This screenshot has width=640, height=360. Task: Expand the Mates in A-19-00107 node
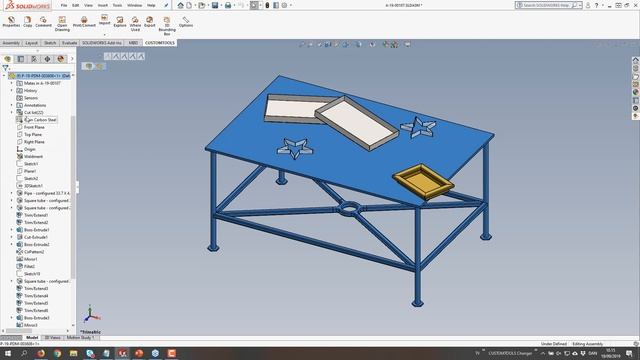(x=12, y=83)
